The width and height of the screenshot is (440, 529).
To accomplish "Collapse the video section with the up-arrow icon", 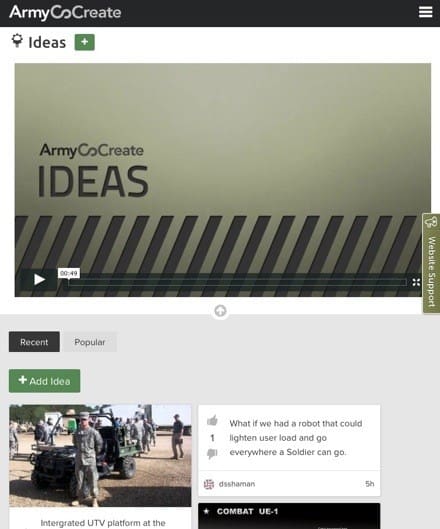I will pos(220,311).
